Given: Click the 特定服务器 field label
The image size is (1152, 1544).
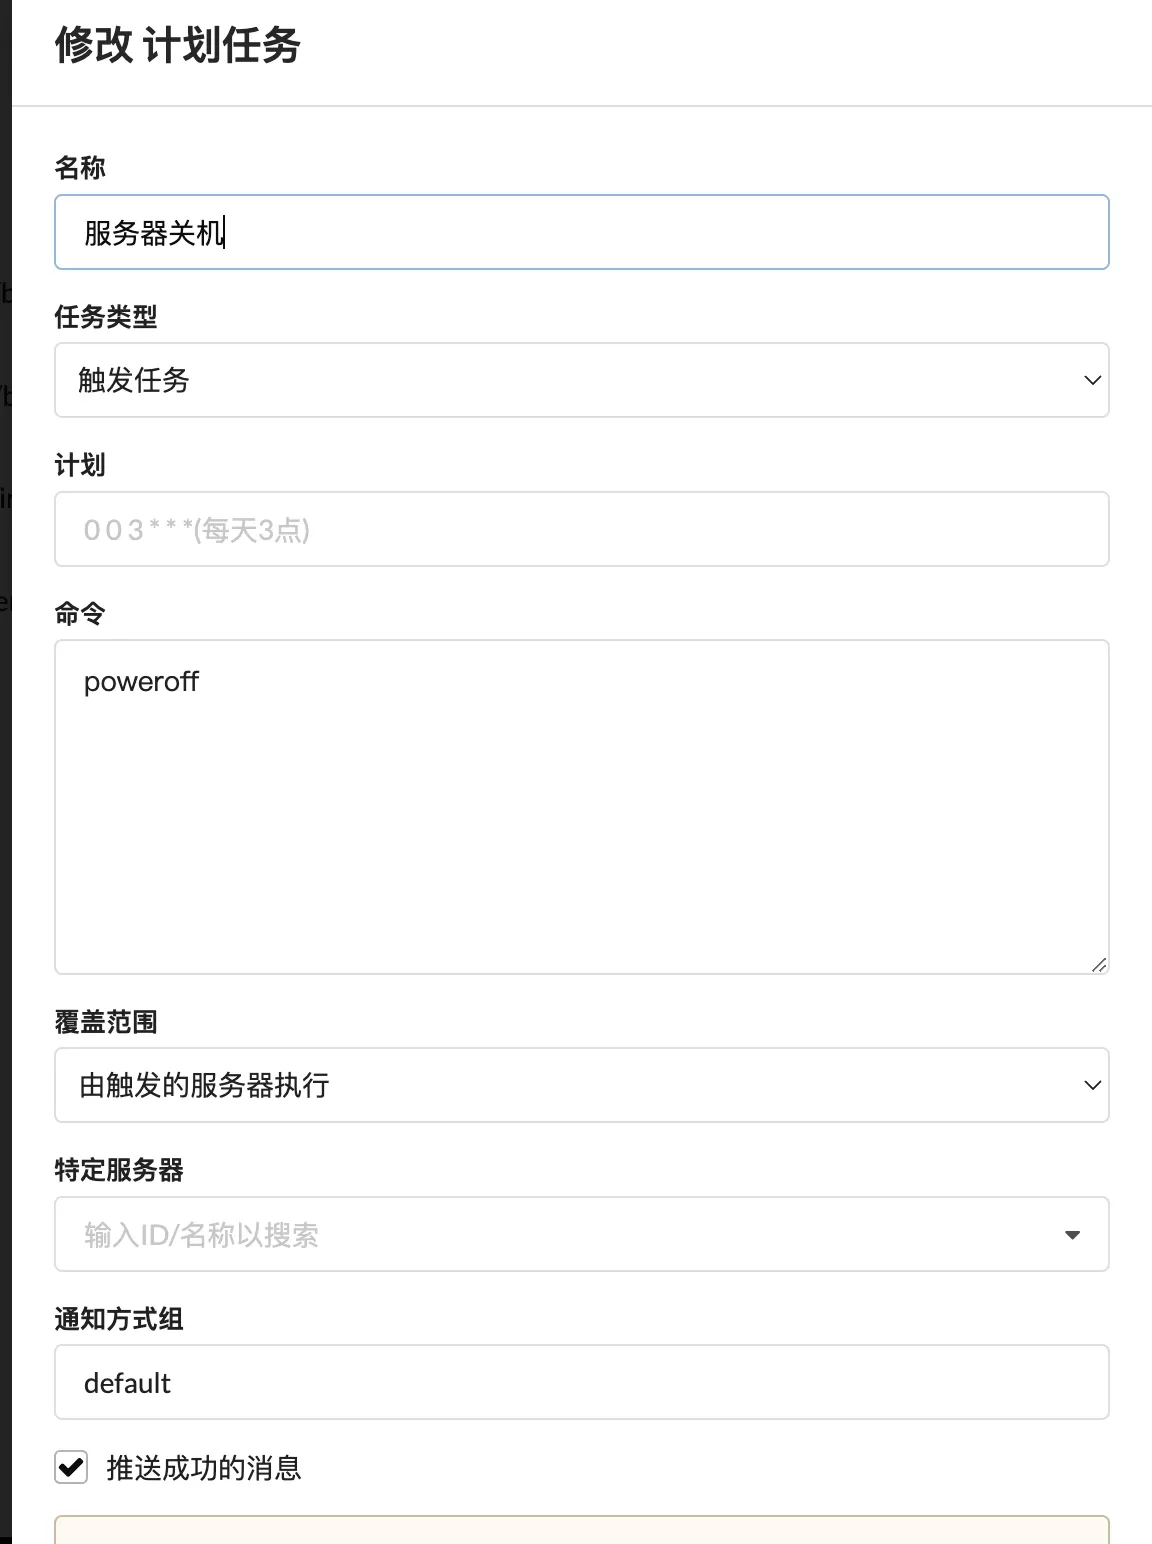Looking at the screenshot, I should [x=119, y=1170].
